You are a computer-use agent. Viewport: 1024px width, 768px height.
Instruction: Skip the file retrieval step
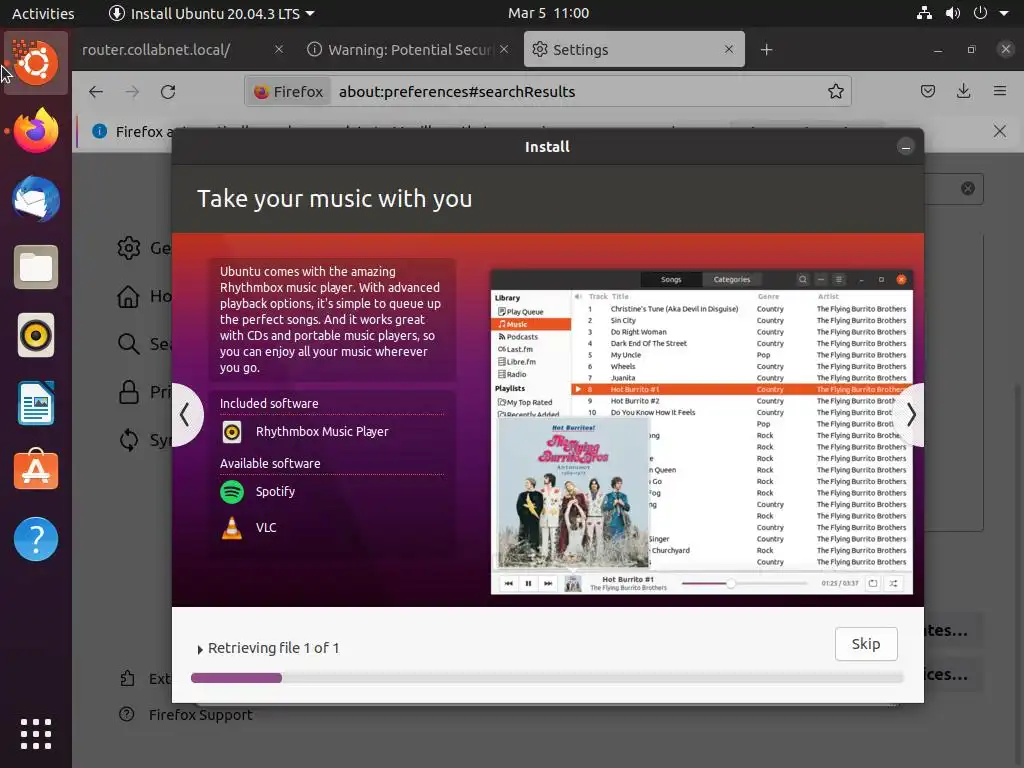(865, 644)
